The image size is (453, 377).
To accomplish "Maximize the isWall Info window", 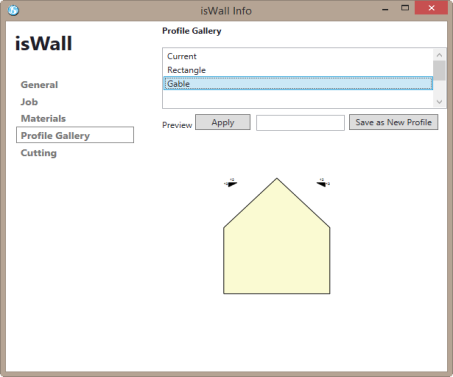I will pyautogui.click(x=405, y=8).
